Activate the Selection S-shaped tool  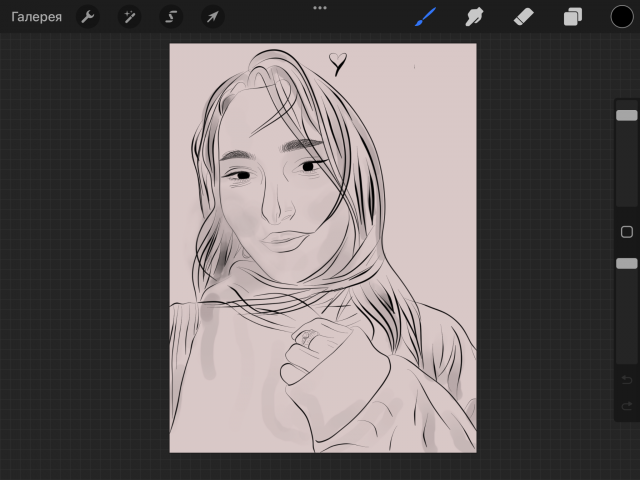coord(171,17)
